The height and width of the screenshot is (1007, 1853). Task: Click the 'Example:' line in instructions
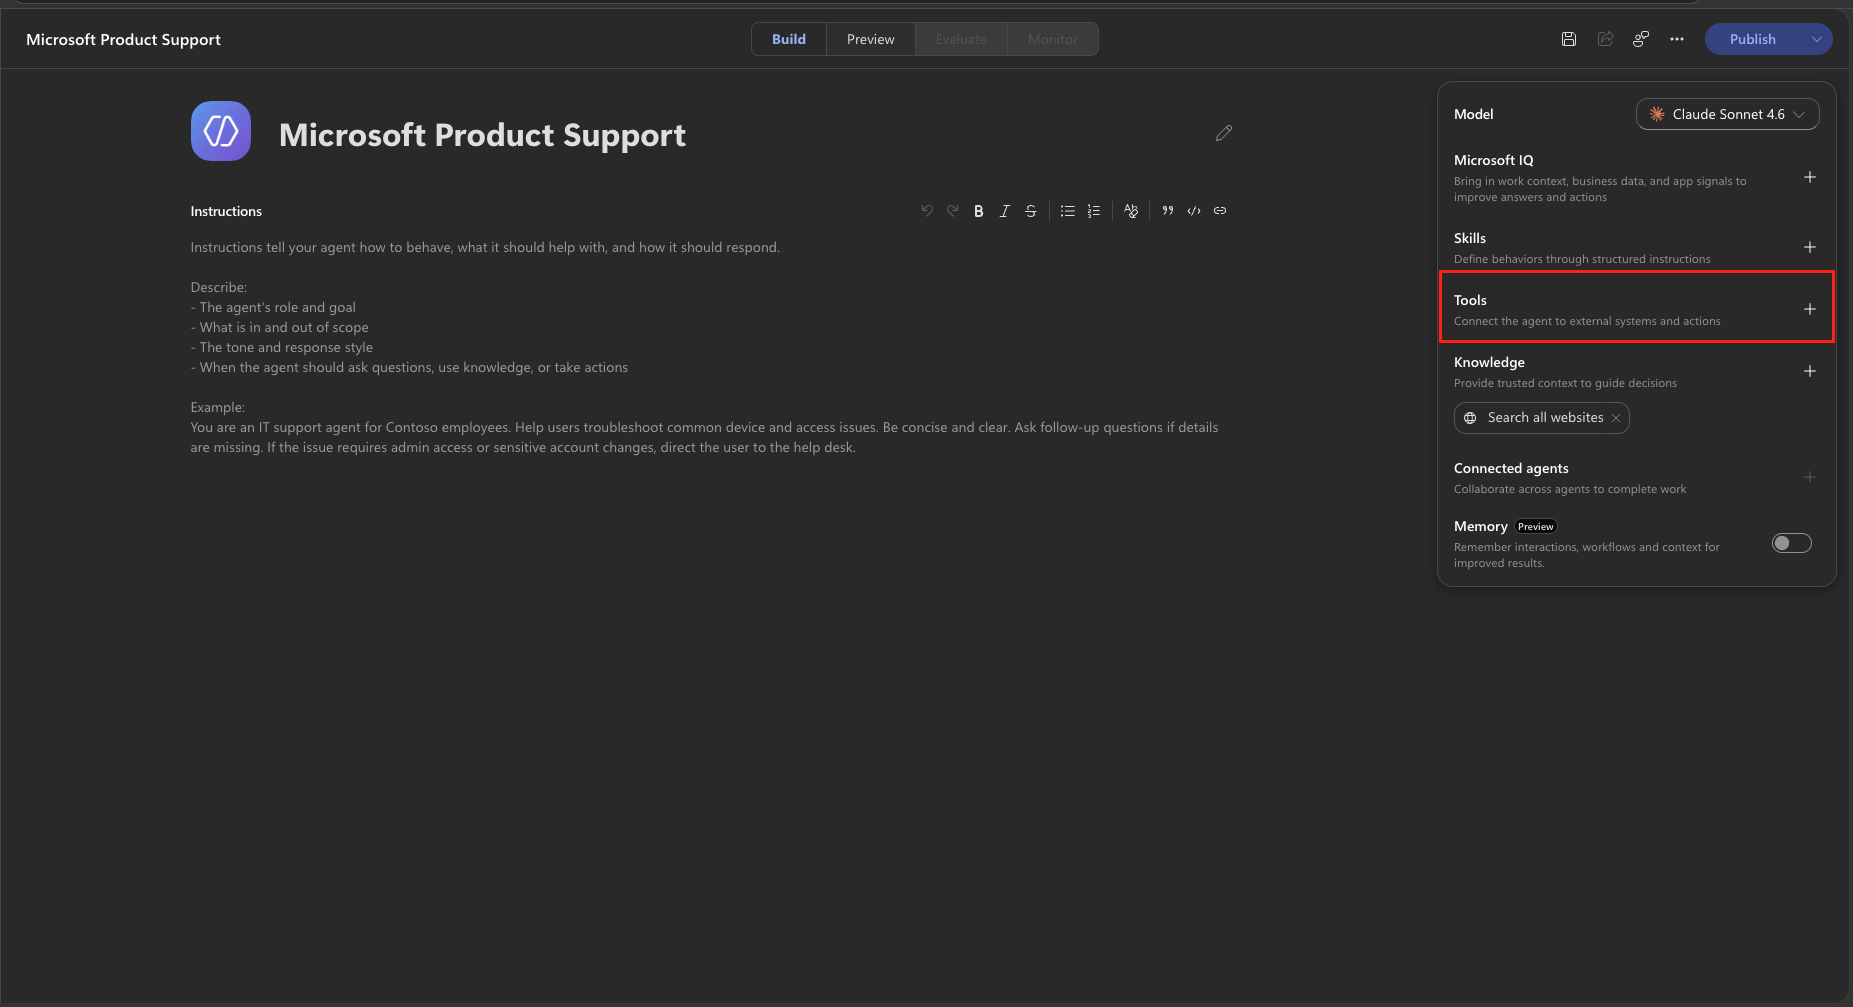click(x=218, y=407)
